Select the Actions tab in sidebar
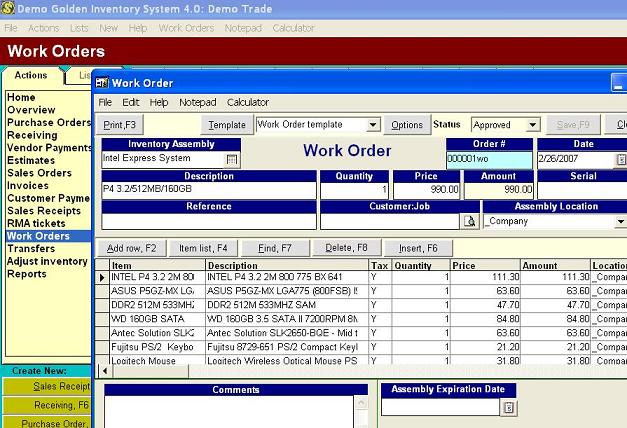The height and width of the screenshot is (428, 627). (x=31, y=75)
